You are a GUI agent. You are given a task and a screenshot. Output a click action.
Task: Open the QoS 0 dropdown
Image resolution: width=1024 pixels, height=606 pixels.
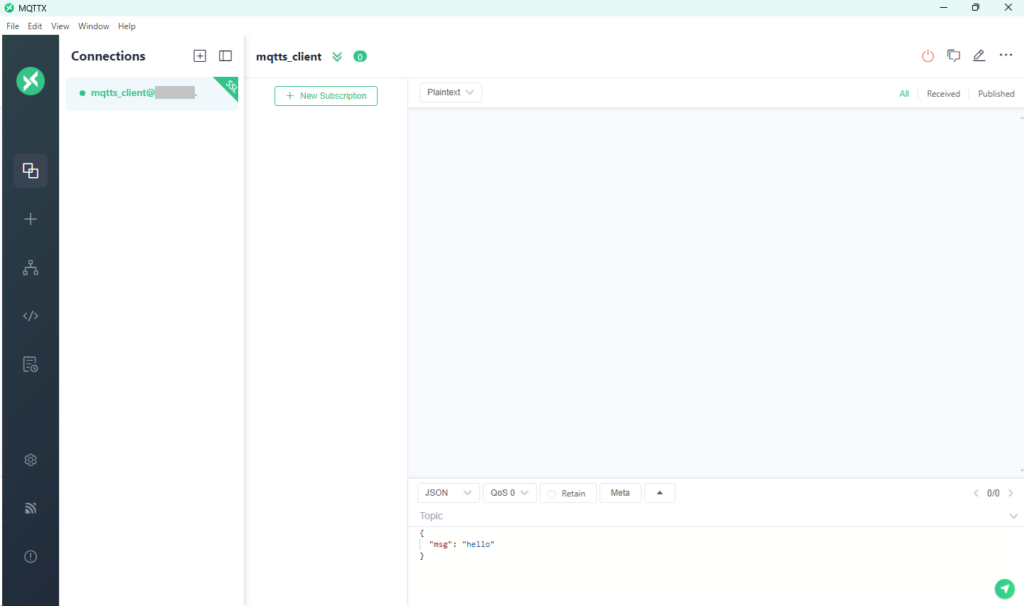click(x=509, y=493)
